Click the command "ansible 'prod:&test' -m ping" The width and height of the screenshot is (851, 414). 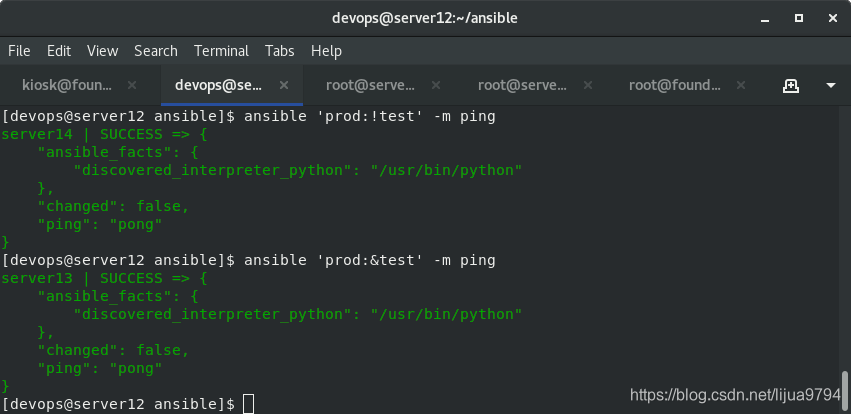(x=370, y=260)
